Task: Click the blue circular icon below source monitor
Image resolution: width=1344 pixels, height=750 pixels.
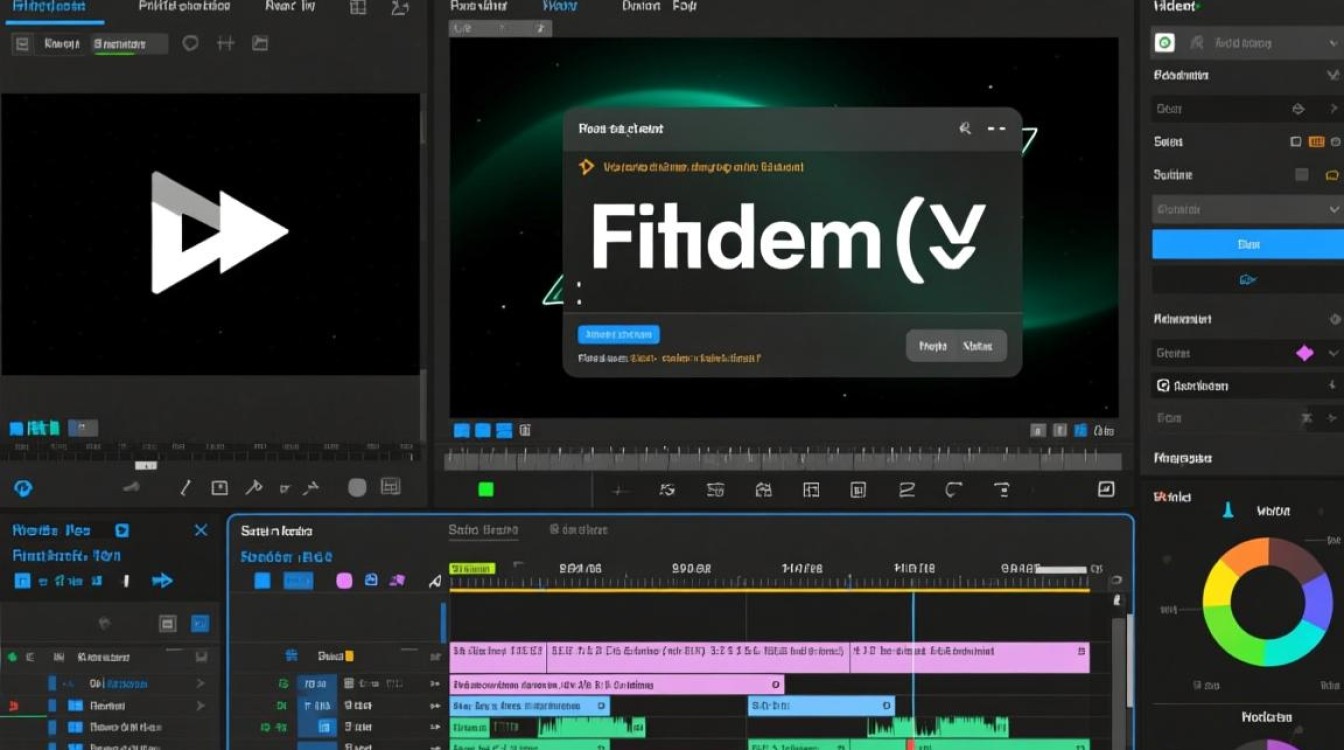Action: click(x=23, y=488)
